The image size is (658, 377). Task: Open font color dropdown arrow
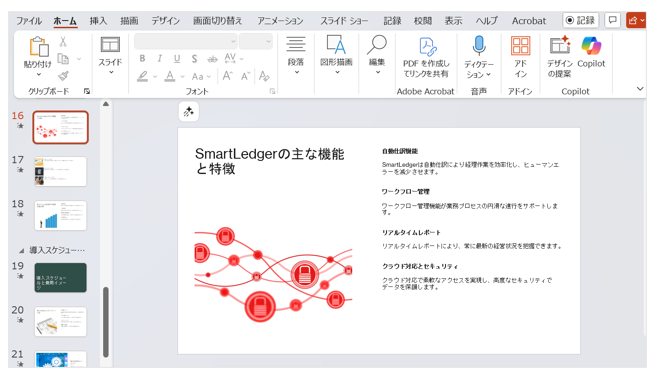[x=182, y=77]
